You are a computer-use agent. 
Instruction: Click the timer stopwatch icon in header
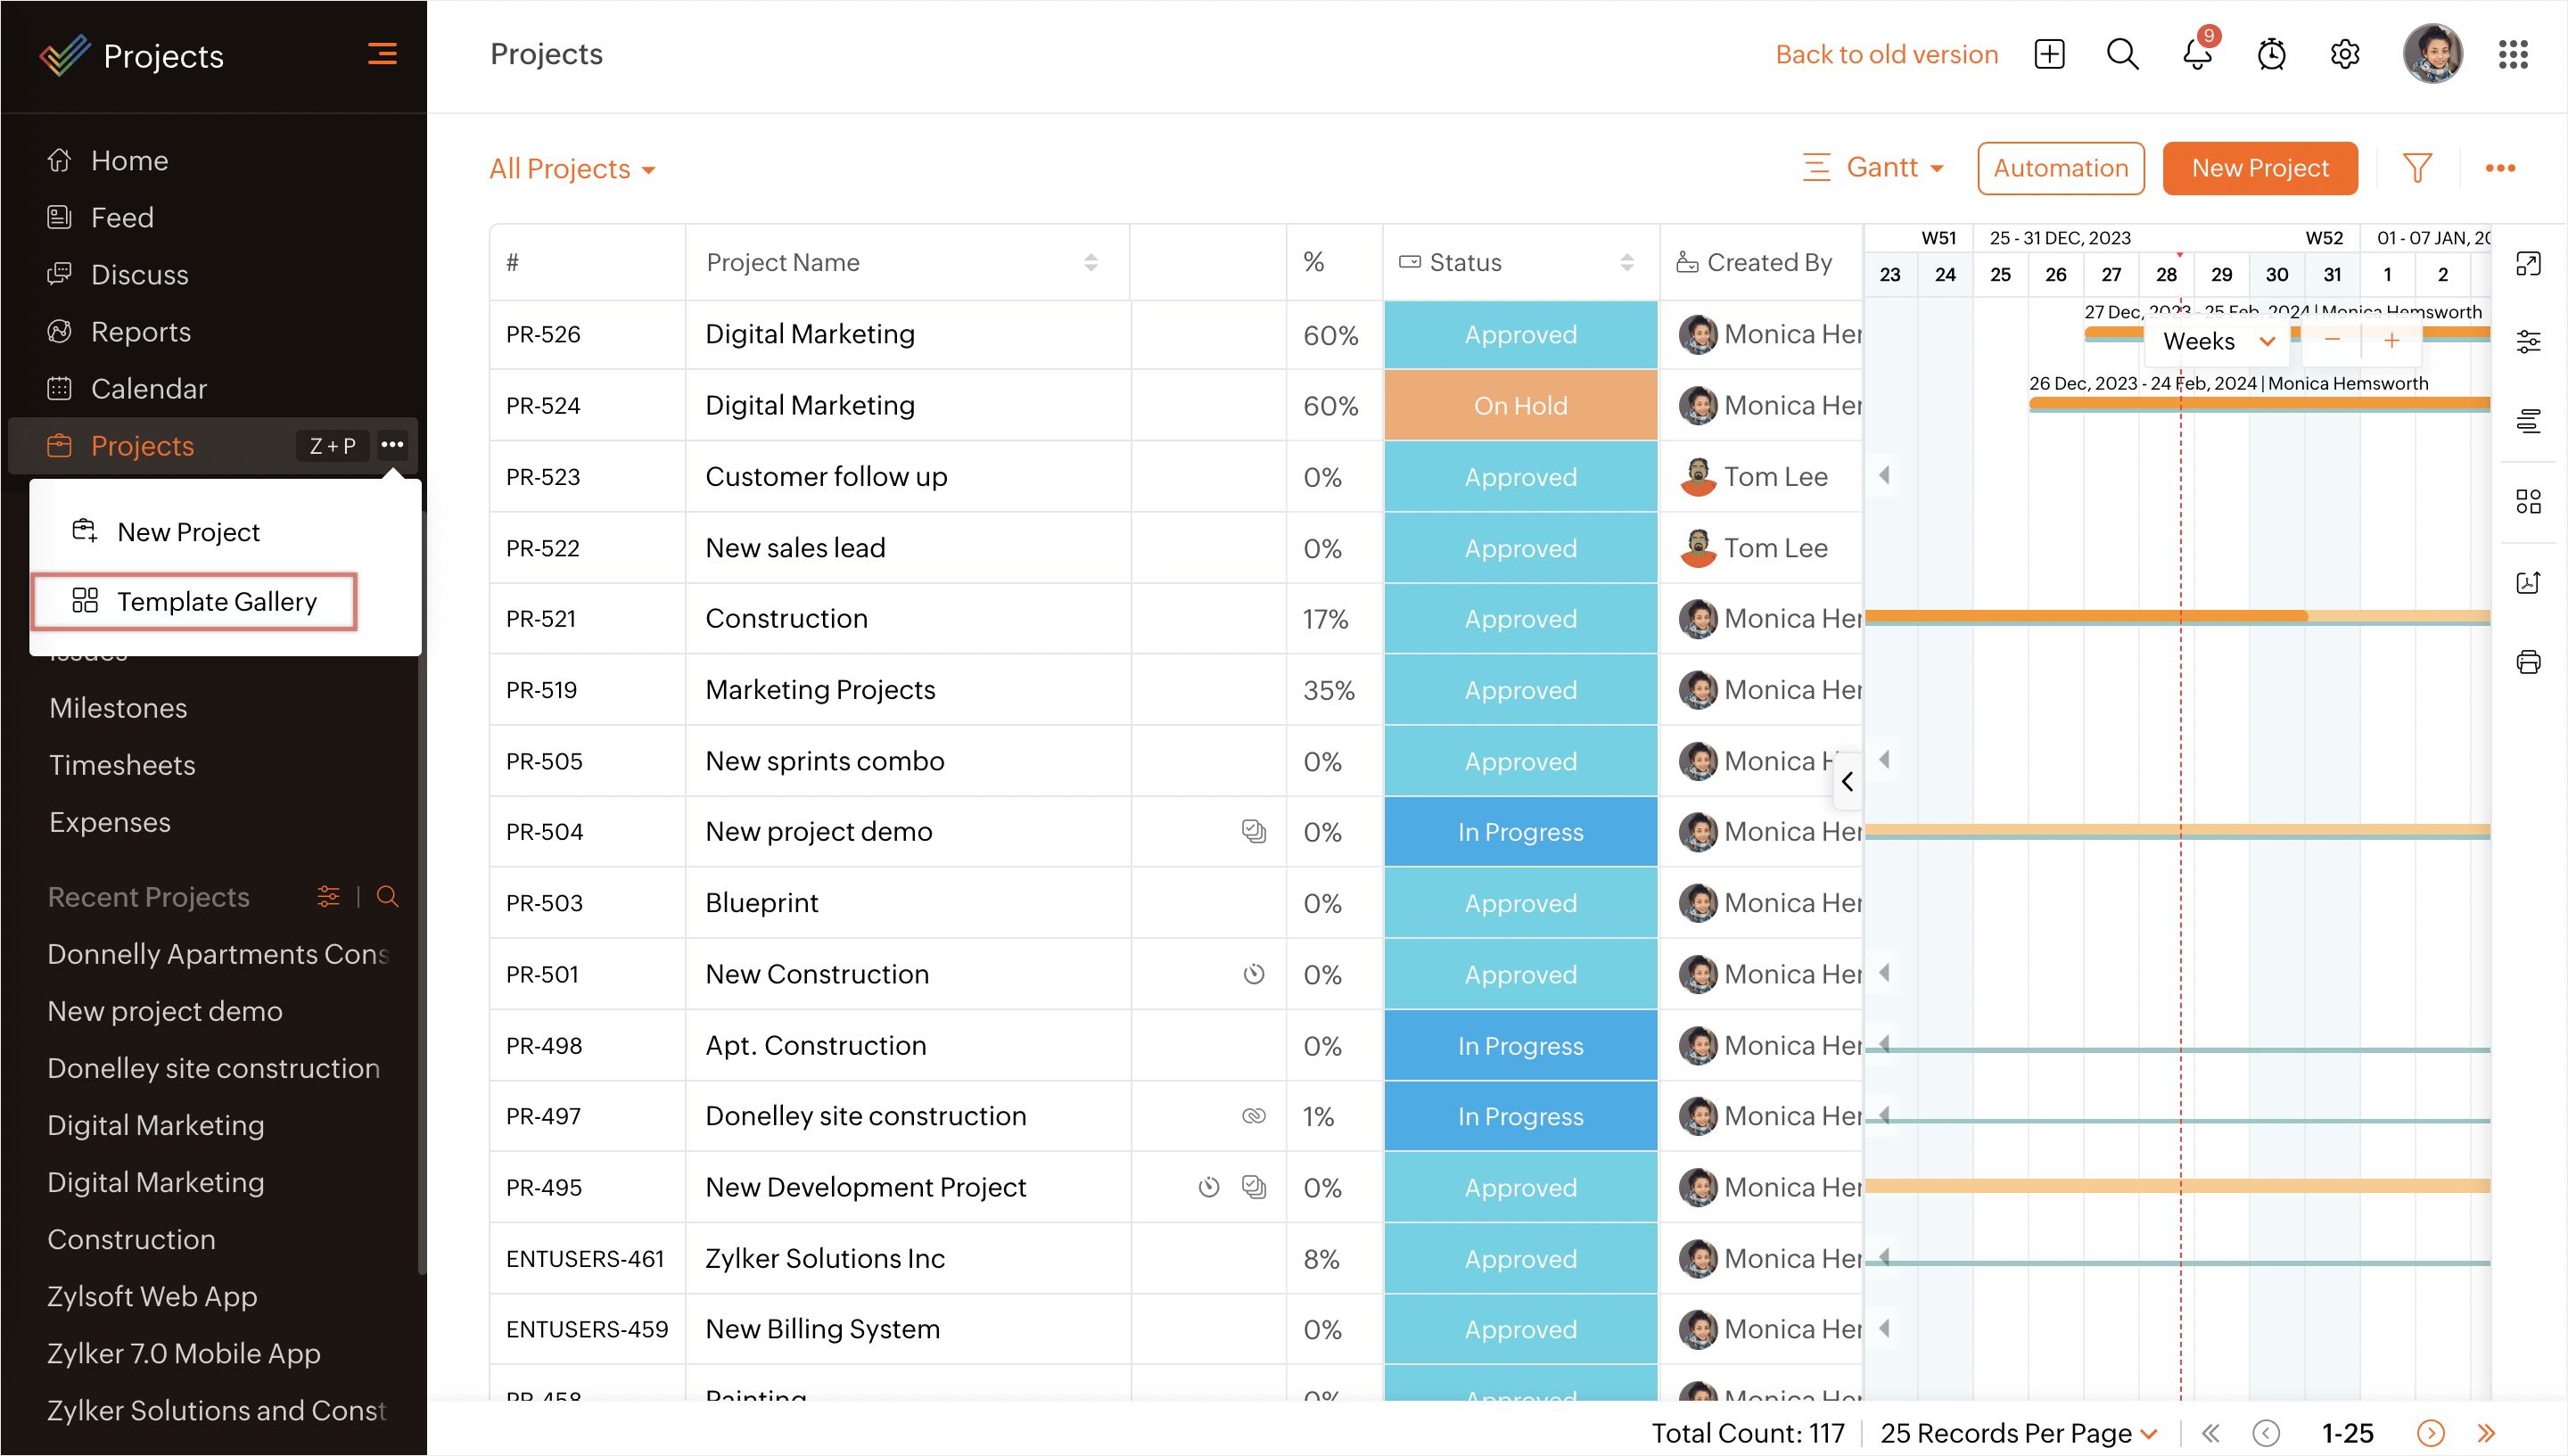click(2271, 54)
